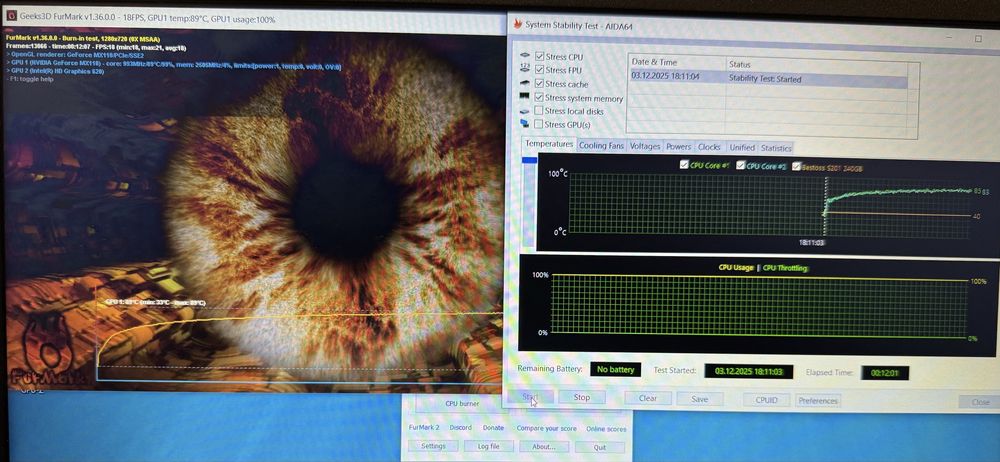The height and width of the screenshot is (462, 1000).
Task: Toggle the Bestoss S201 240GB graph checkbox
Action: (797, 167)
